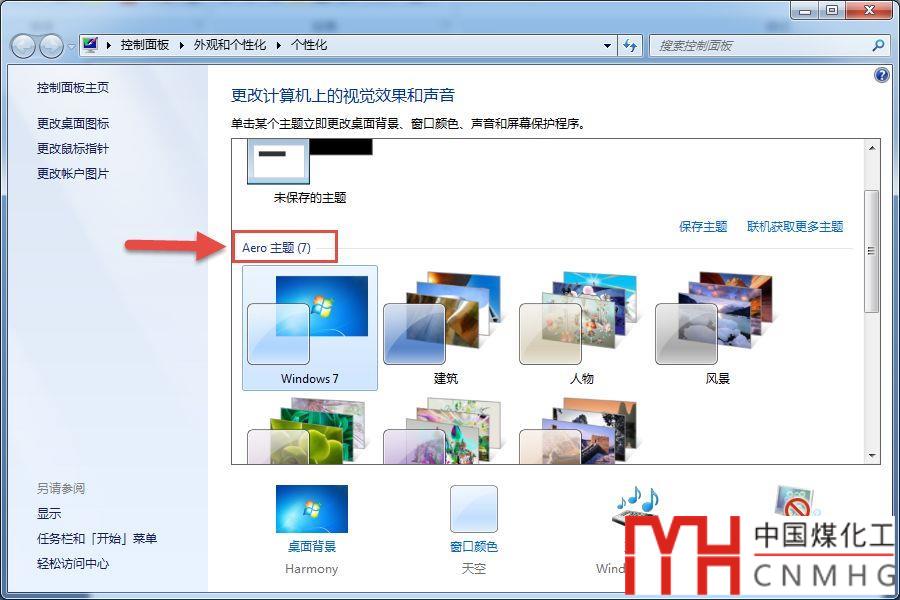Screen dimensions: 900x600
Task: Select 控制面板 in the address breadcrumb
Action: pyautogui.click(x=145, y=45)
